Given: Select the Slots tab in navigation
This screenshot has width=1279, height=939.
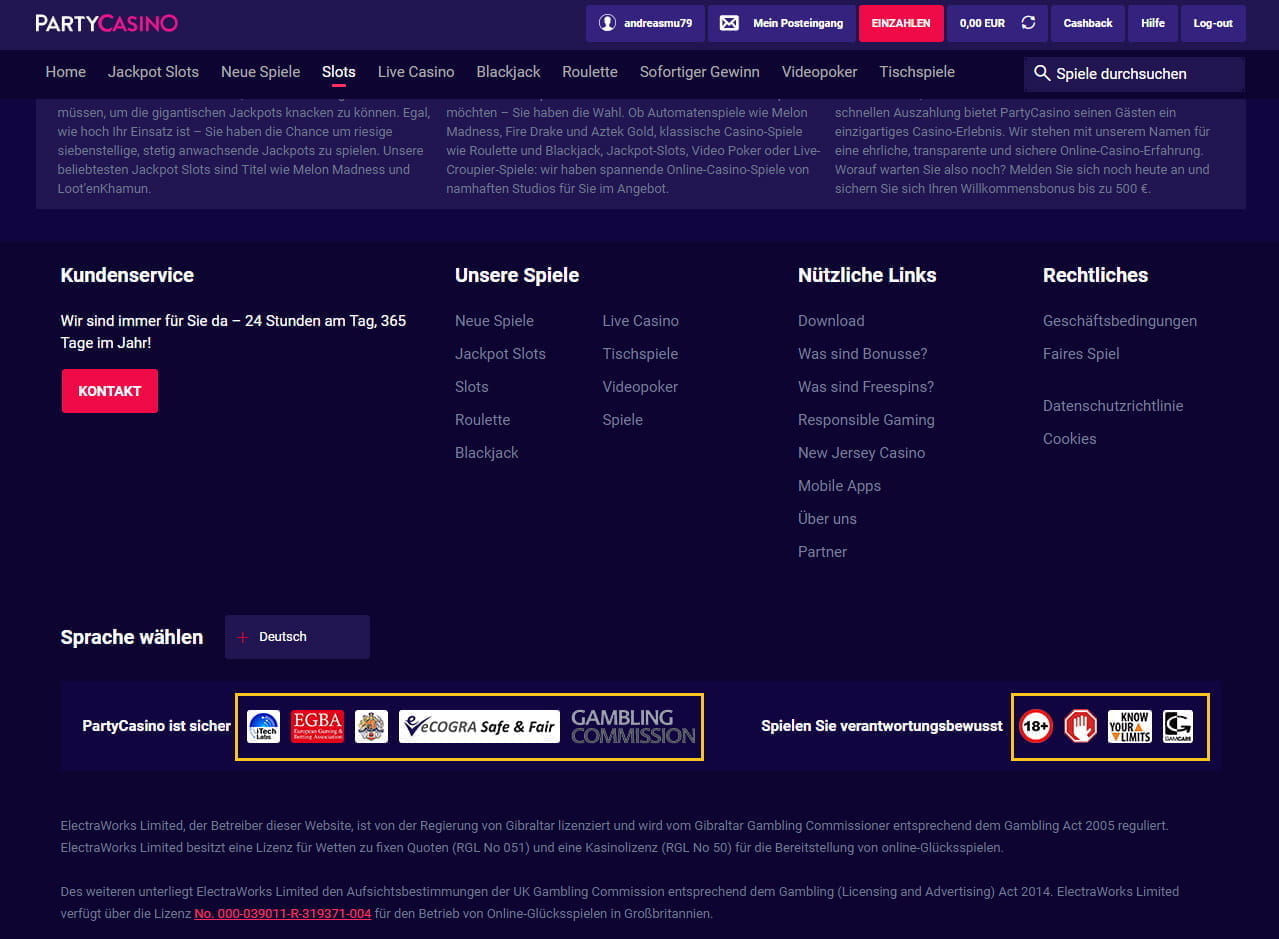Looking at the screenshot, I should [339, 72].
